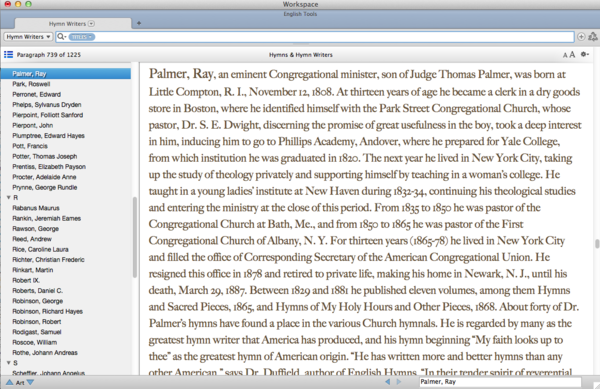
Task: Click the main text pane scrollbar thumb
Action: (597, 243)
